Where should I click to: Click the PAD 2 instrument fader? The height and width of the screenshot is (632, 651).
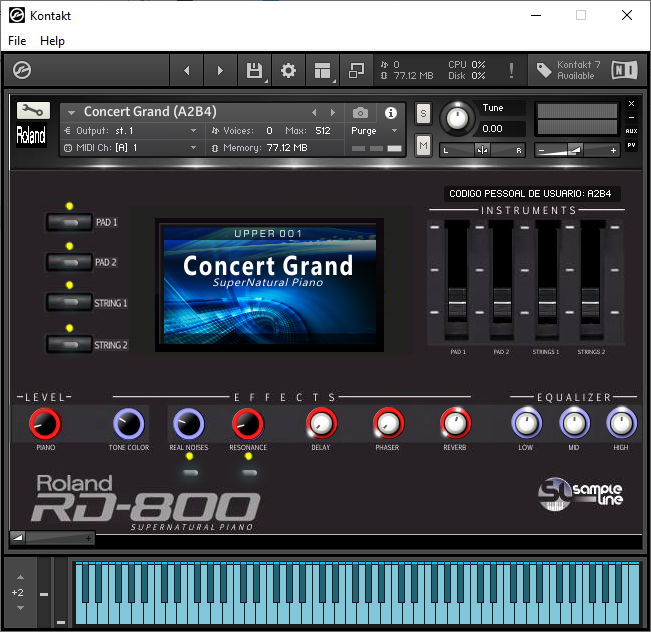coord(502,303)
